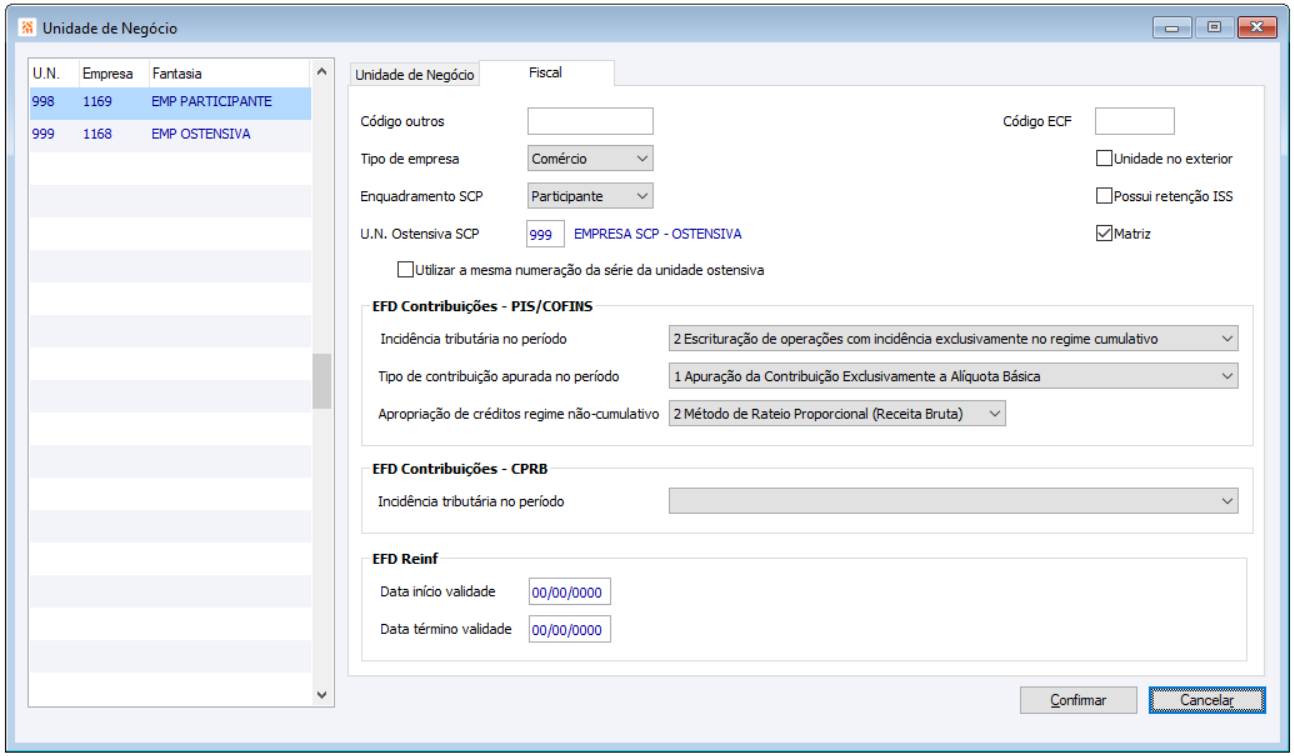1294x756 pixels.
Task: Open Apropriação de créditos regime não-cumulativo dropdown
Action: coord(837,414)
